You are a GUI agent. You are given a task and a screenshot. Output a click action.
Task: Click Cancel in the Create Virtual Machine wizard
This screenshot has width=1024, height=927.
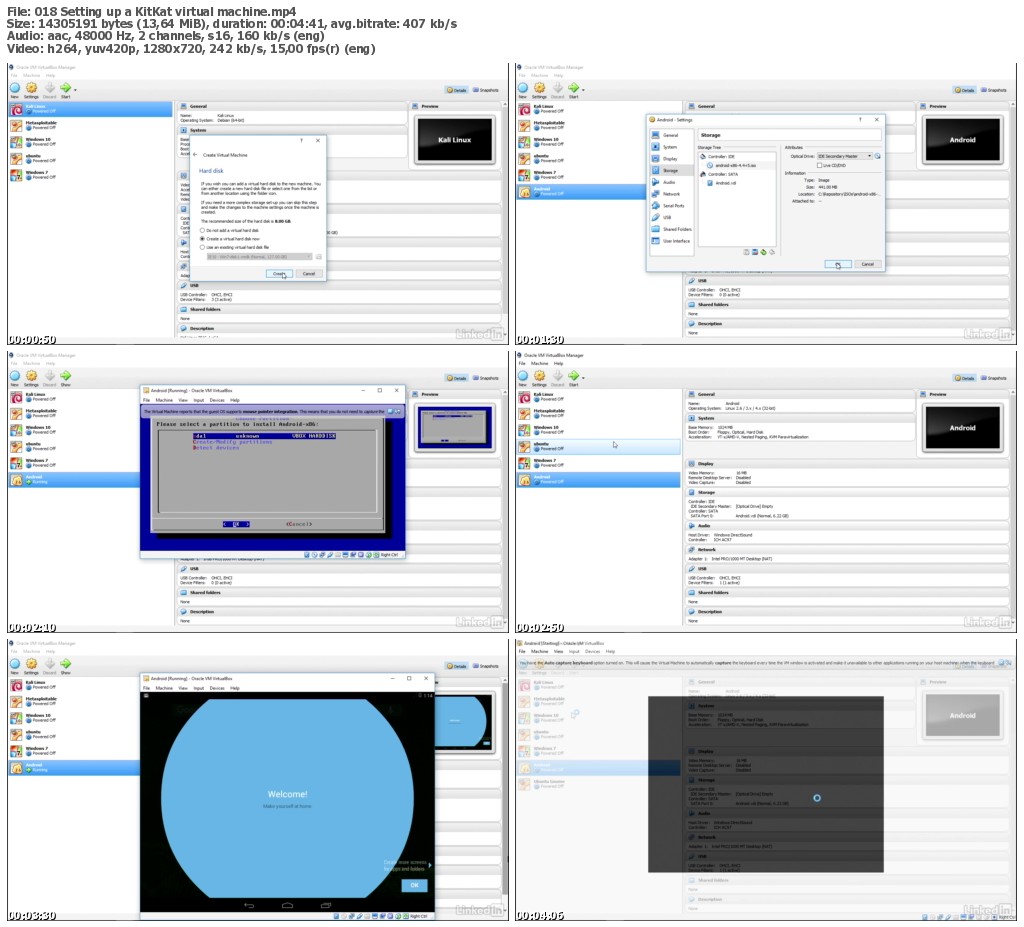pyautogui.click(x=309, y=274)
